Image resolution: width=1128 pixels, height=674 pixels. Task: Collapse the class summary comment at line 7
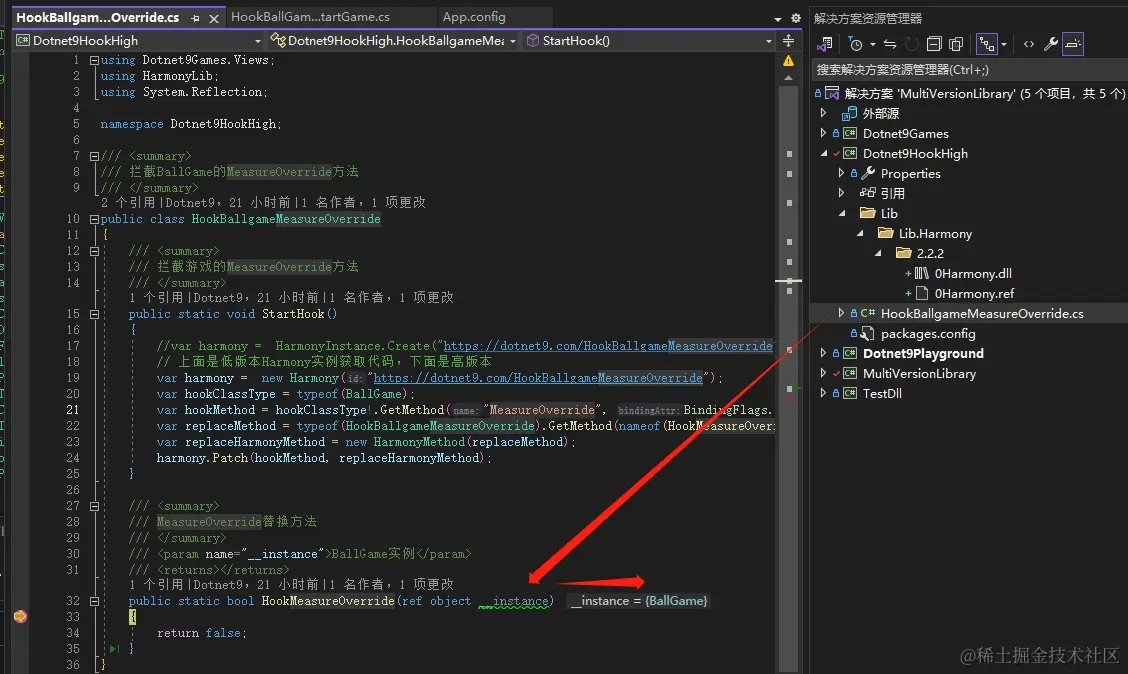tap(94, 156)
